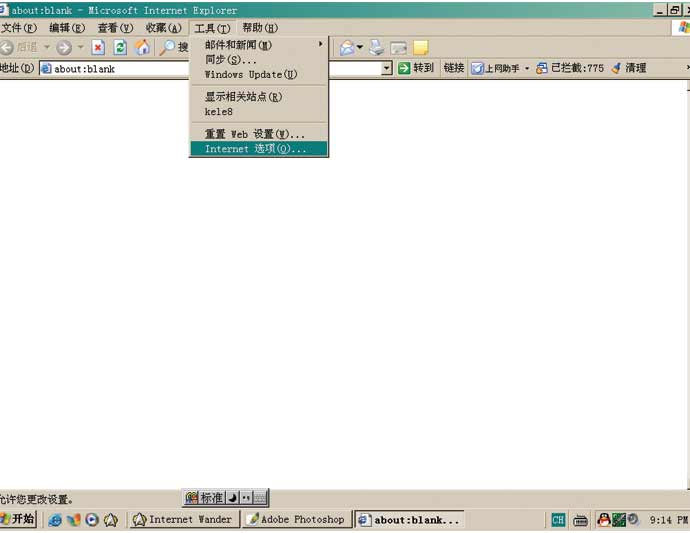
Task: Open Internet 选项(O)... from the menu
Action: tap(259, 149)
